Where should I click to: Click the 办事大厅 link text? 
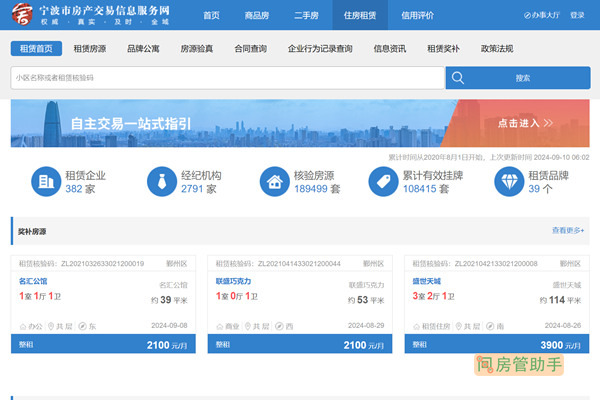tap(546, 15)
